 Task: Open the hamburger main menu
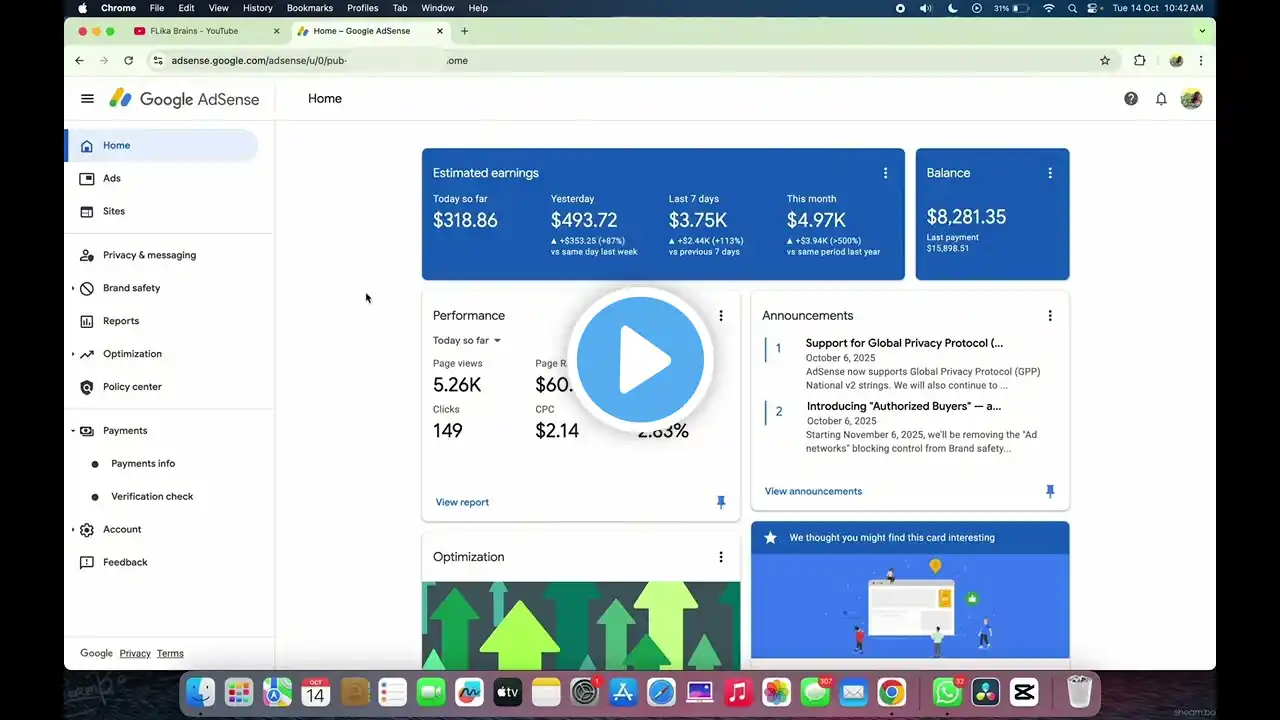[x=87, y=99]
